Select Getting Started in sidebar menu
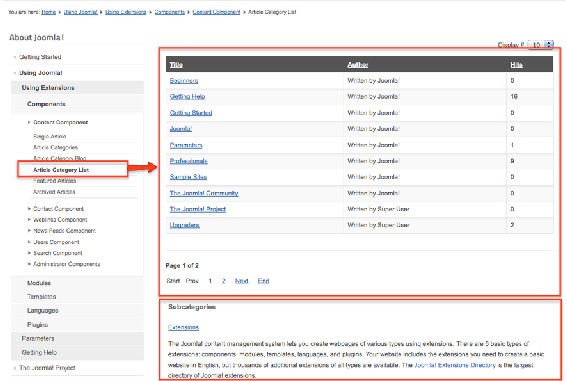The height and width of the screenshot is (381, 567). (x=40, y=57)
